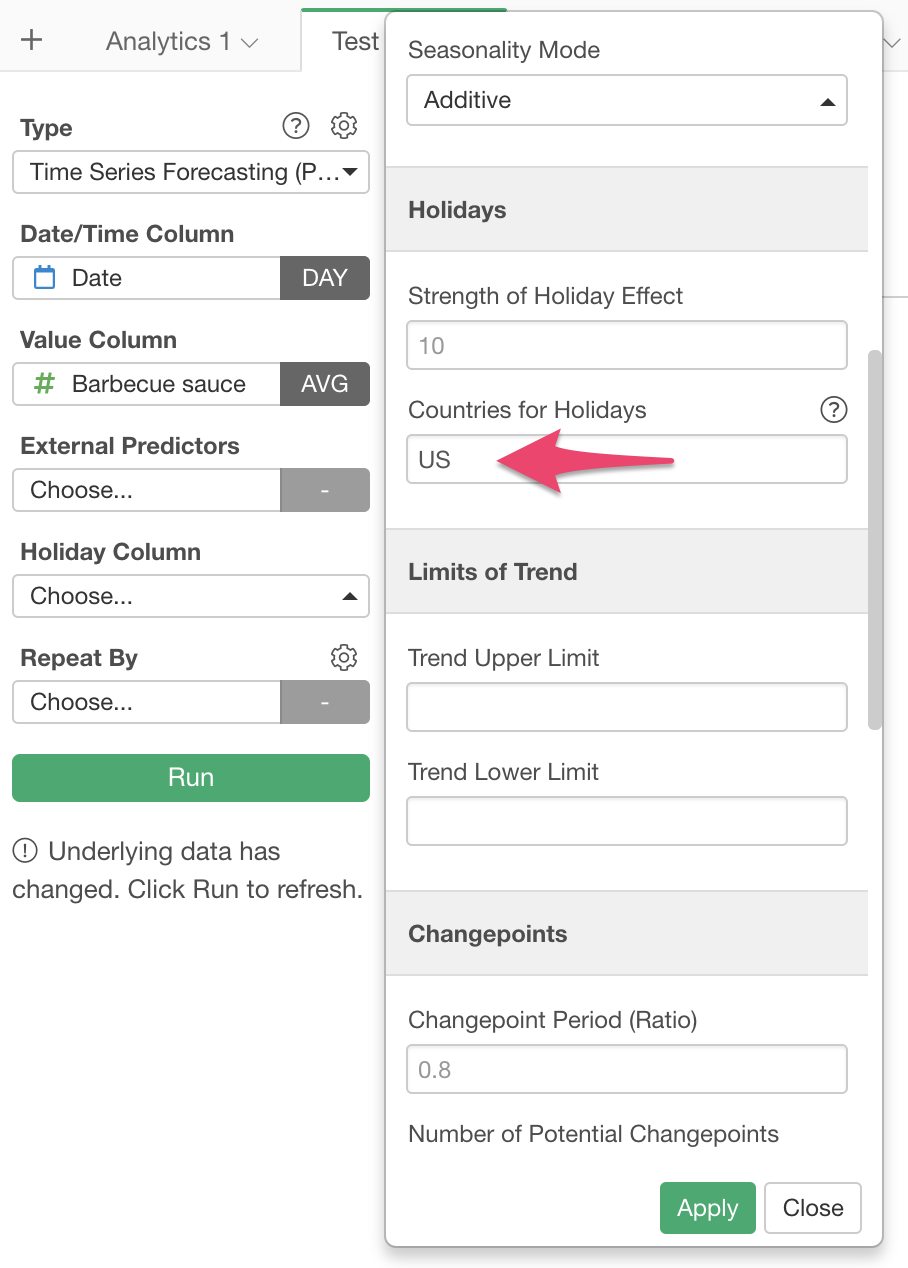Open Seasonality Mode Additive dropdown
Viewport: 908px width, 1268px height.
(627, 100)
